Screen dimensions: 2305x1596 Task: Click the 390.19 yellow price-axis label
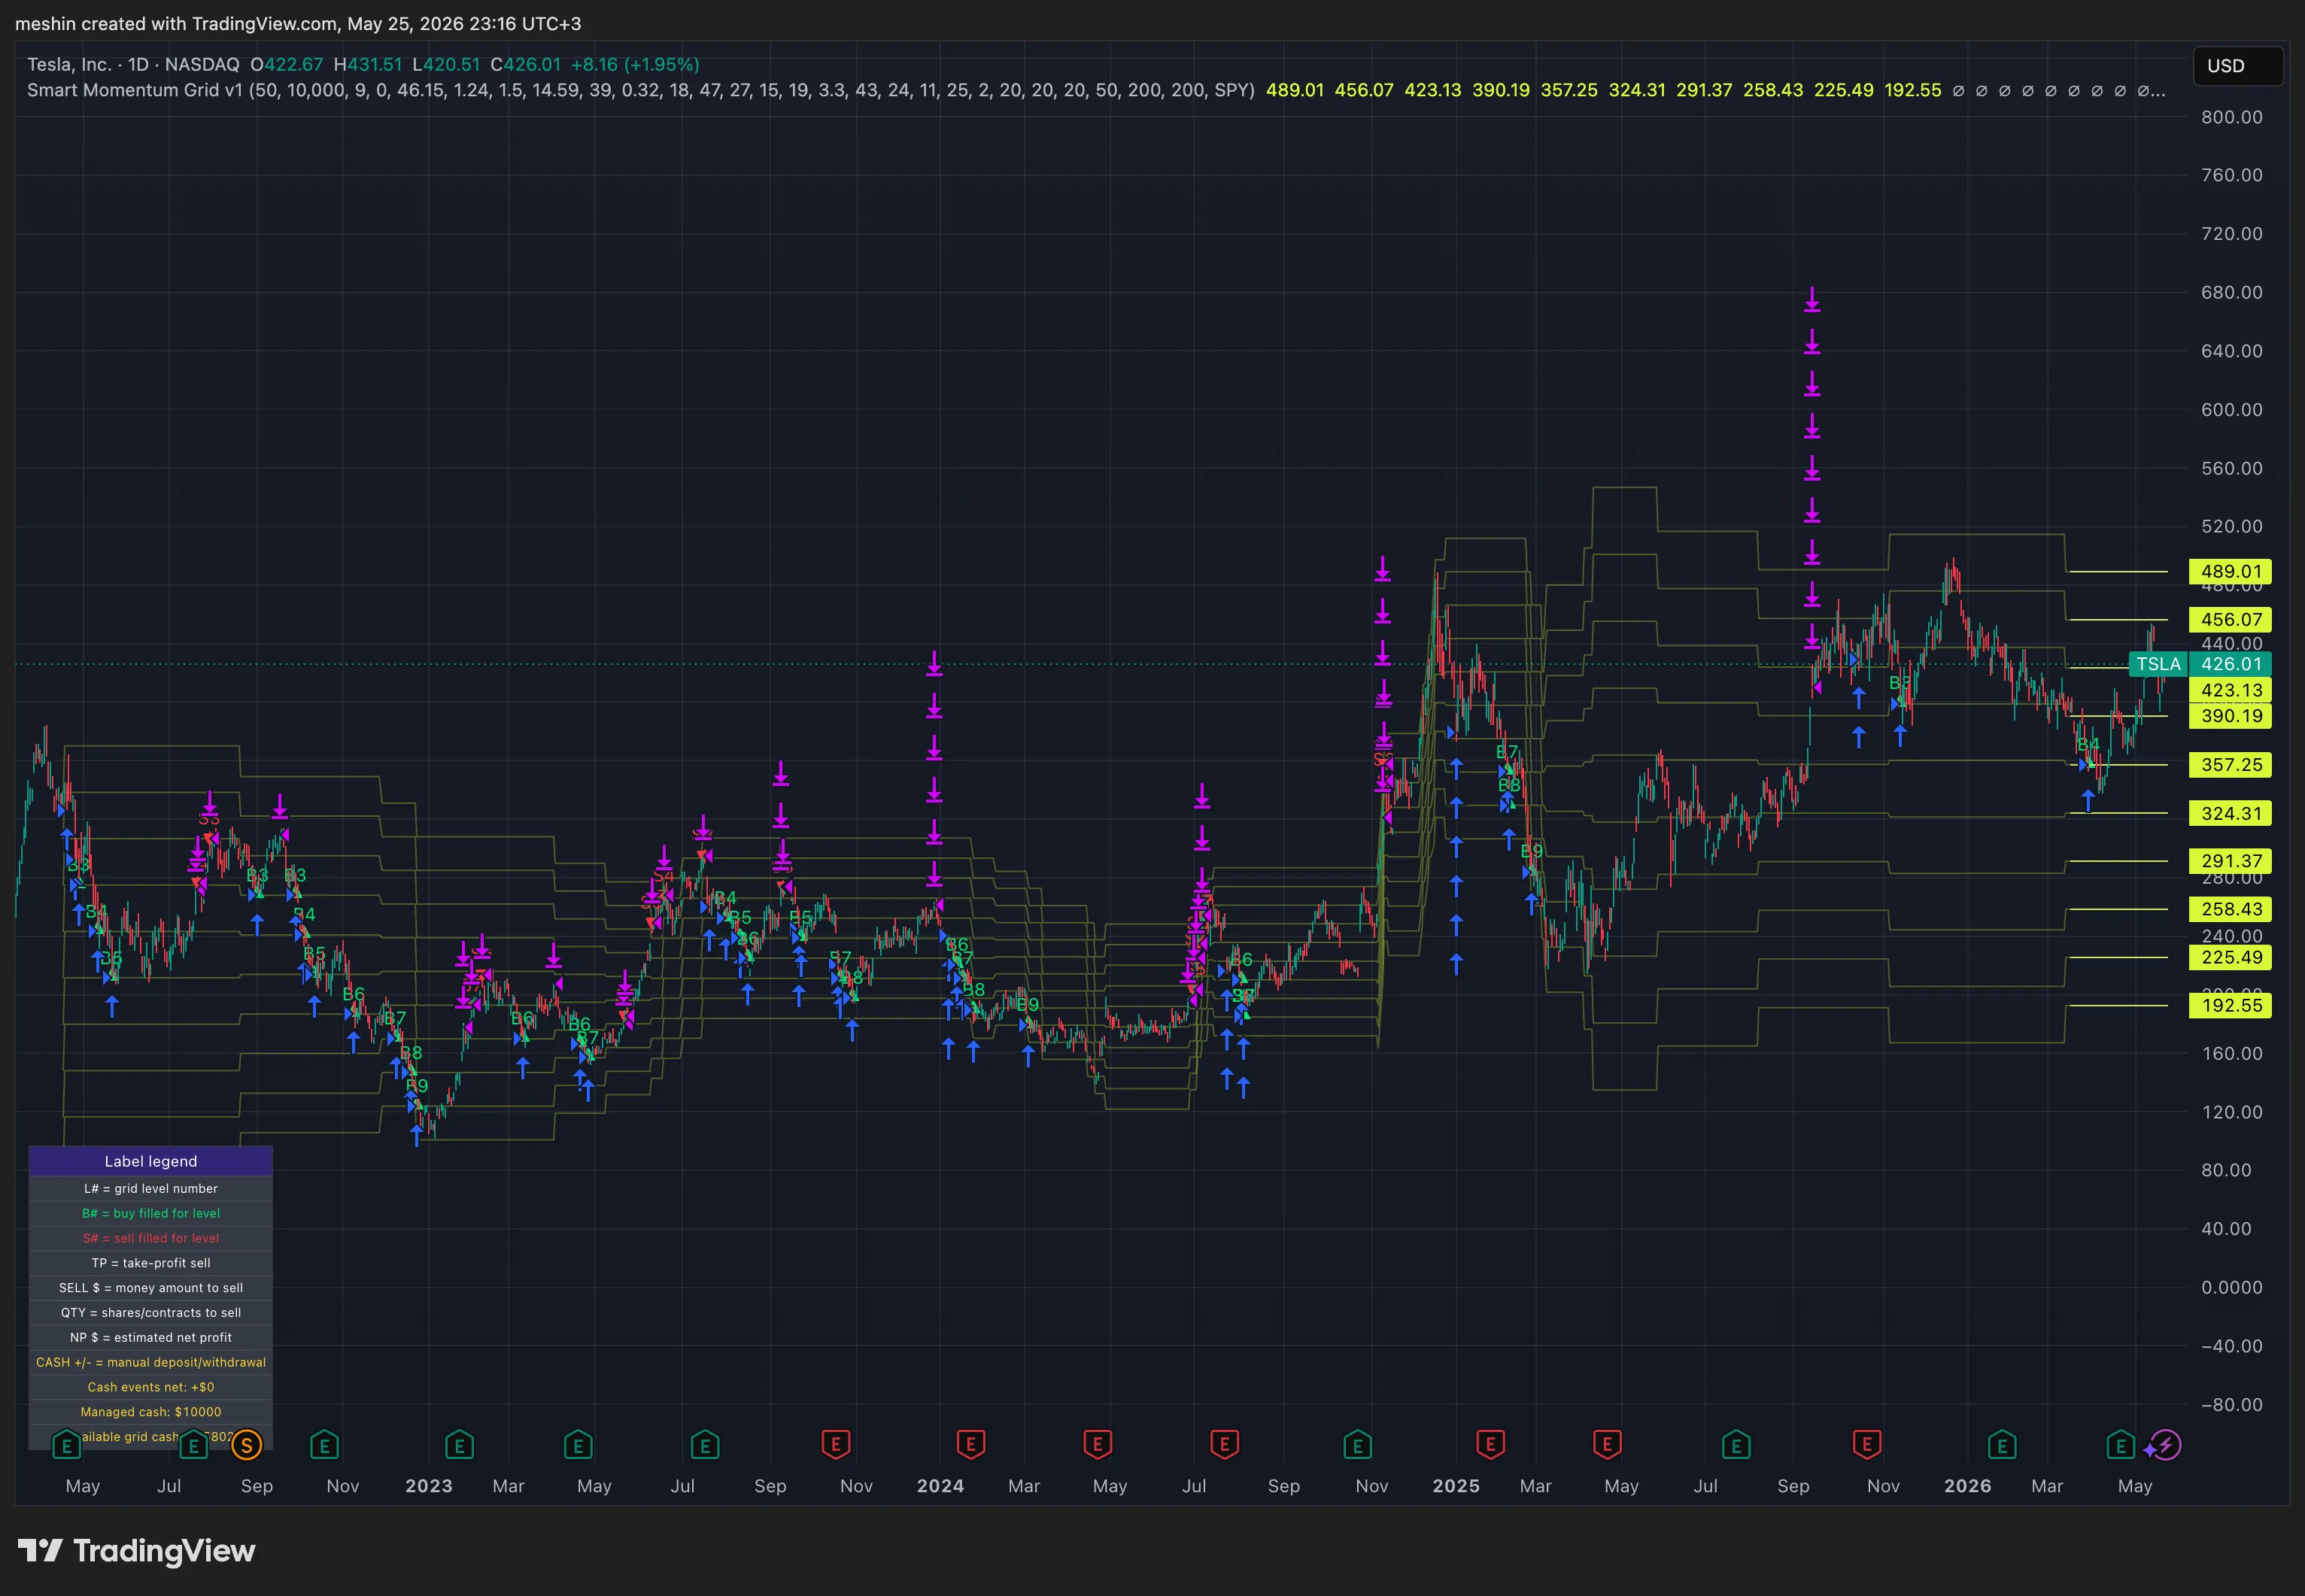click(x=2231, y=716)
